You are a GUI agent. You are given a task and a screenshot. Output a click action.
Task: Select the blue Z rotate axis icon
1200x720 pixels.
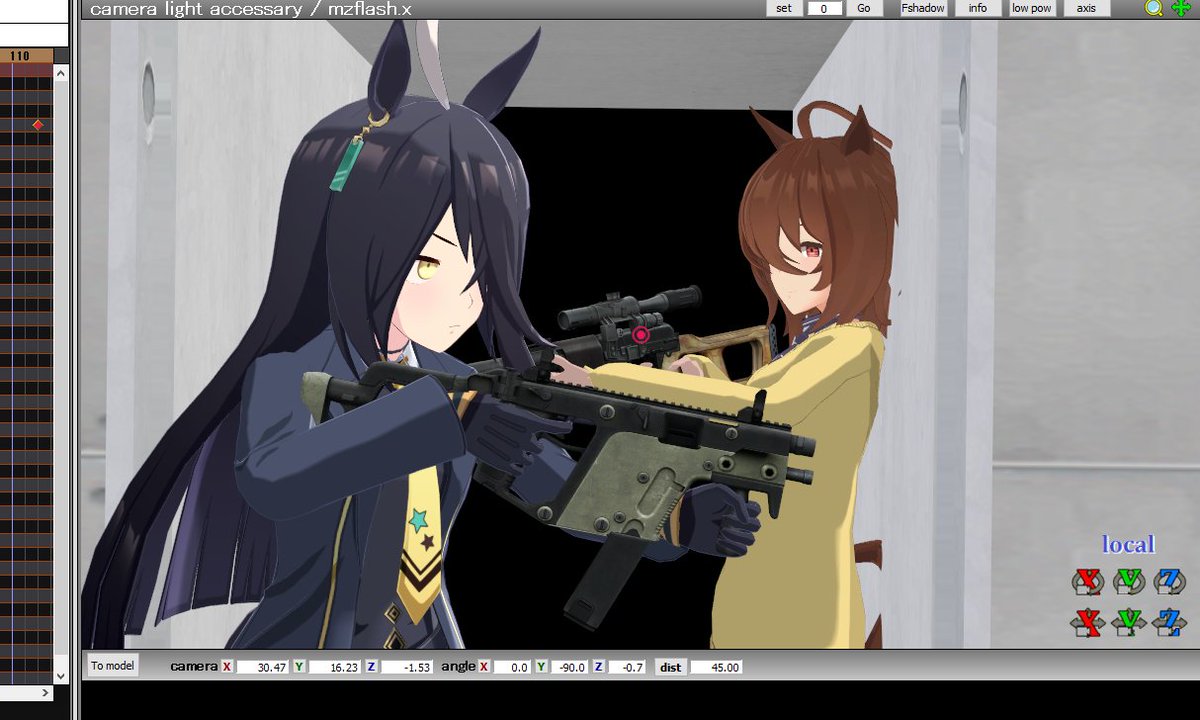(1170, 582)
